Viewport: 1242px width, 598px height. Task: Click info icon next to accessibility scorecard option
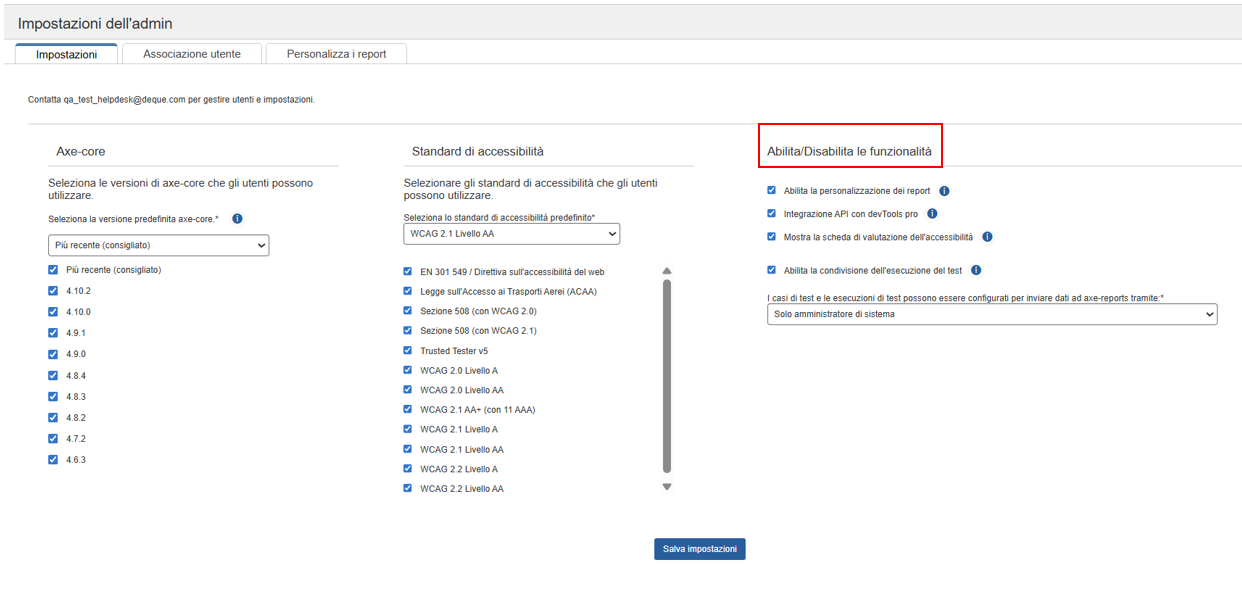coord(987,237)
